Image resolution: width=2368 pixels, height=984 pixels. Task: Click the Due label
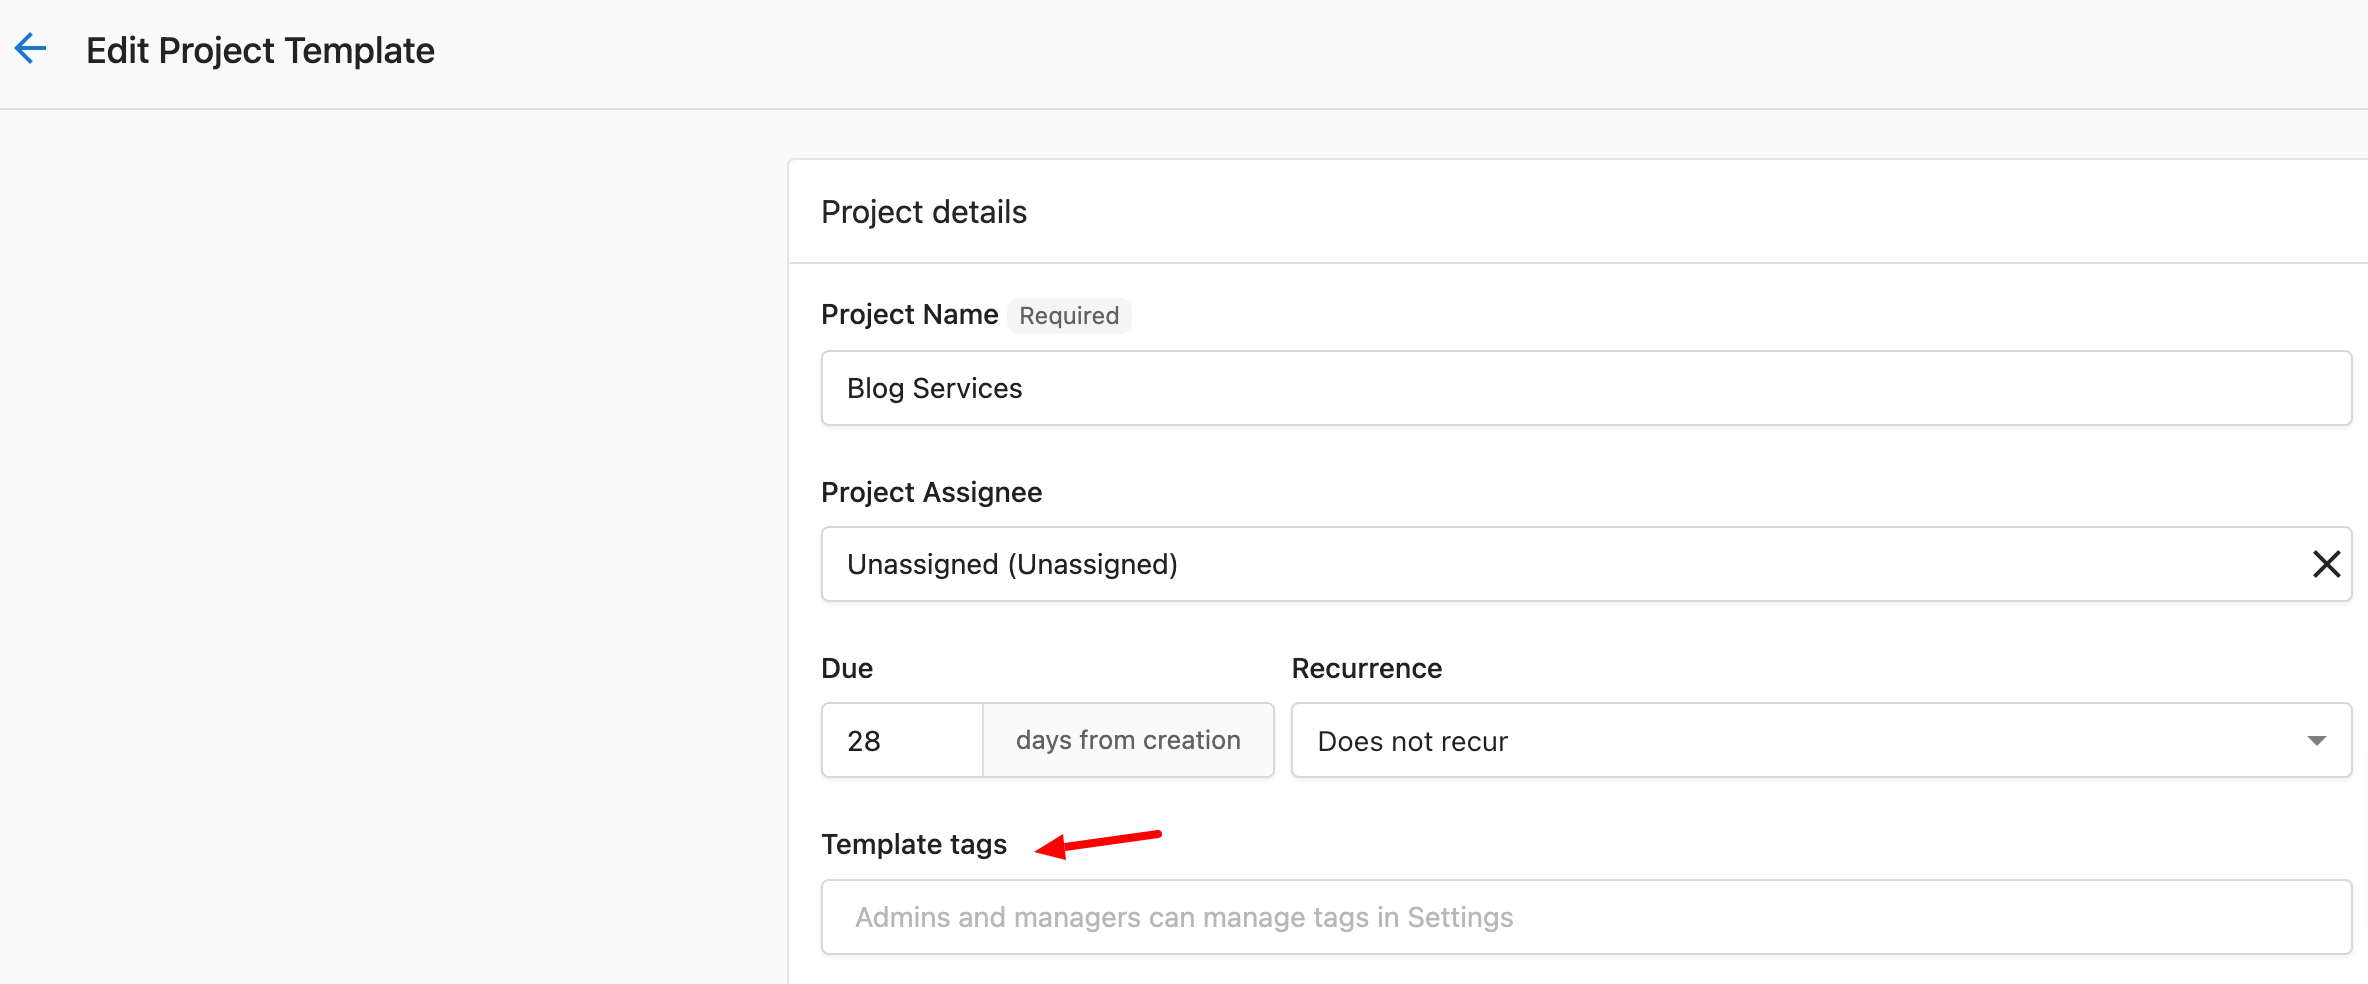(x=846, y=668)
